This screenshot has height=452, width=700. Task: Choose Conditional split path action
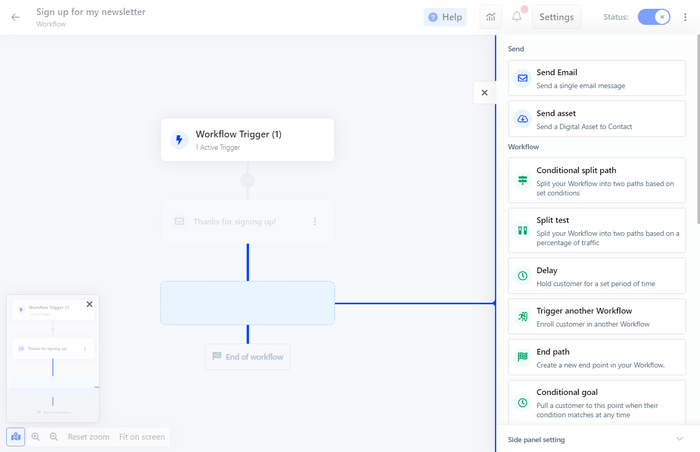pyautogui.click(x=596, y=180)
